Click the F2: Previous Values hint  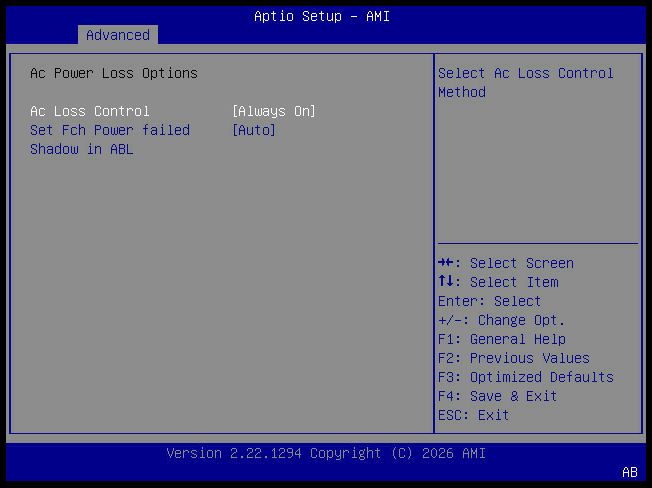pyautogui.click(x=514, y=358)
